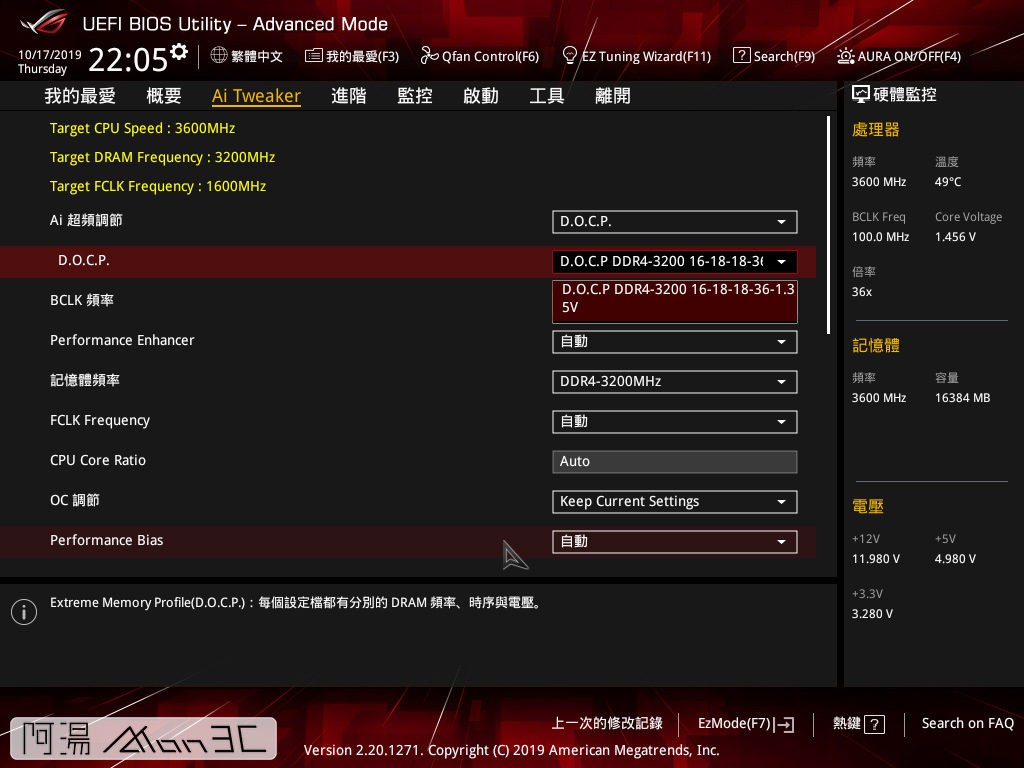Click the globe language icon
The height and width of the screenshot is (768, 1024).
[219, 56]
